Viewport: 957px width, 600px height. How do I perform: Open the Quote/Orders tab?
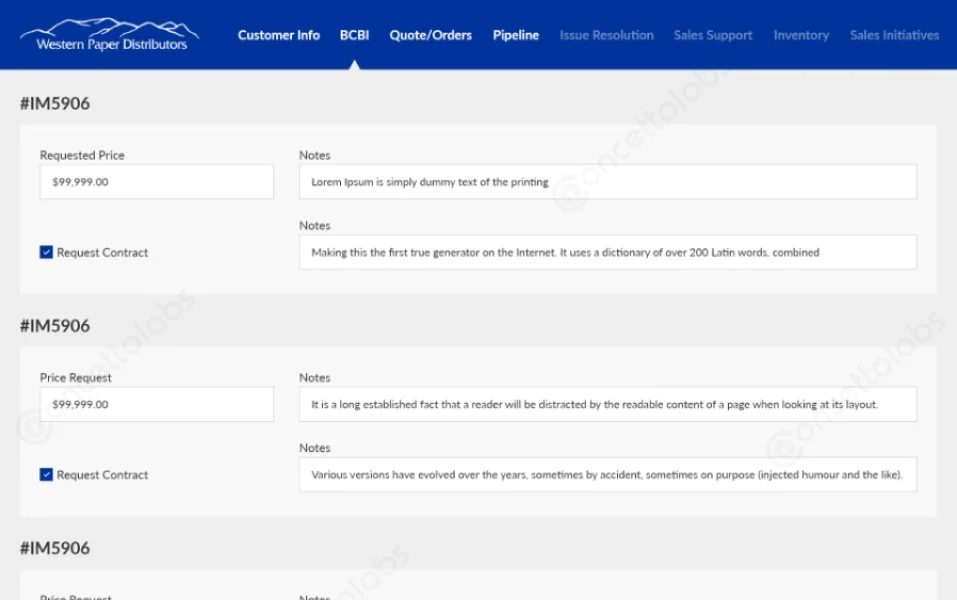coord(430,35)
